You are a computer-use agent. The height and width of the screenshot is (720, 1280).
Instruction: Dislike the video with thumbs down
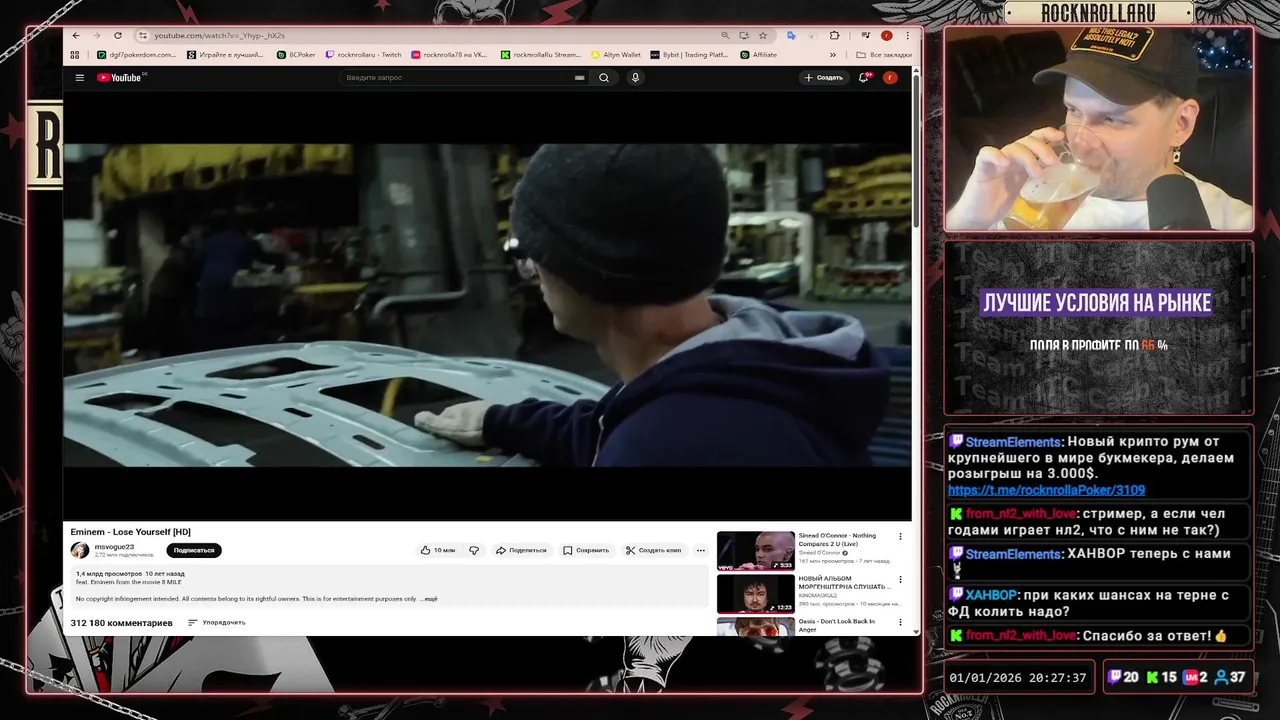click(474, 550)
